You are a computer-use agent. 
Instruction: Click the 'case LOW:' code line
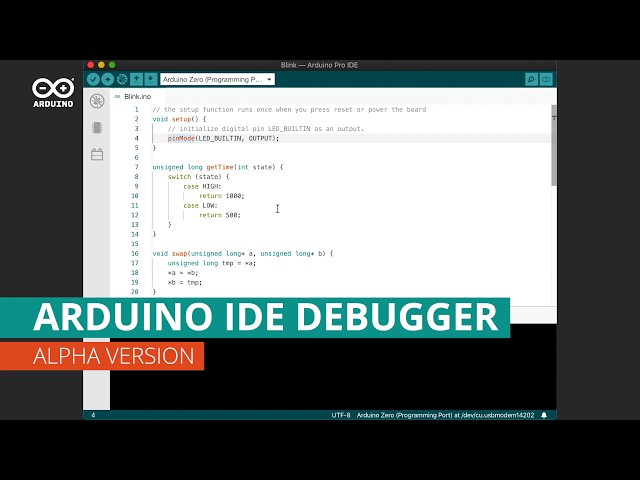[x=200, y=205]
